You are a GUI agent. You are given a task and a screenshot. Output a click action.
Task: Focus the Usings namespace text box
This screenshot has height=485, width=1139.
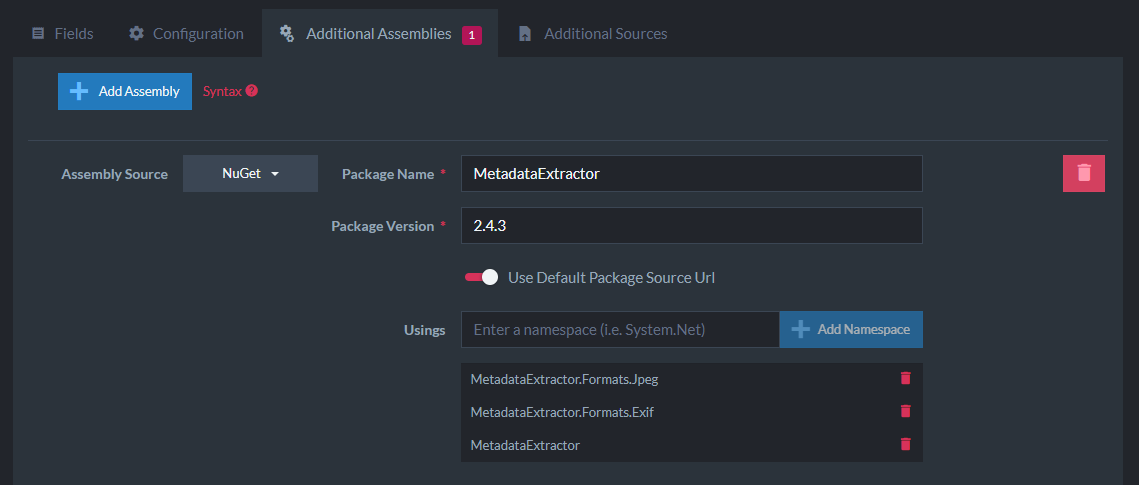click(620, 329)
